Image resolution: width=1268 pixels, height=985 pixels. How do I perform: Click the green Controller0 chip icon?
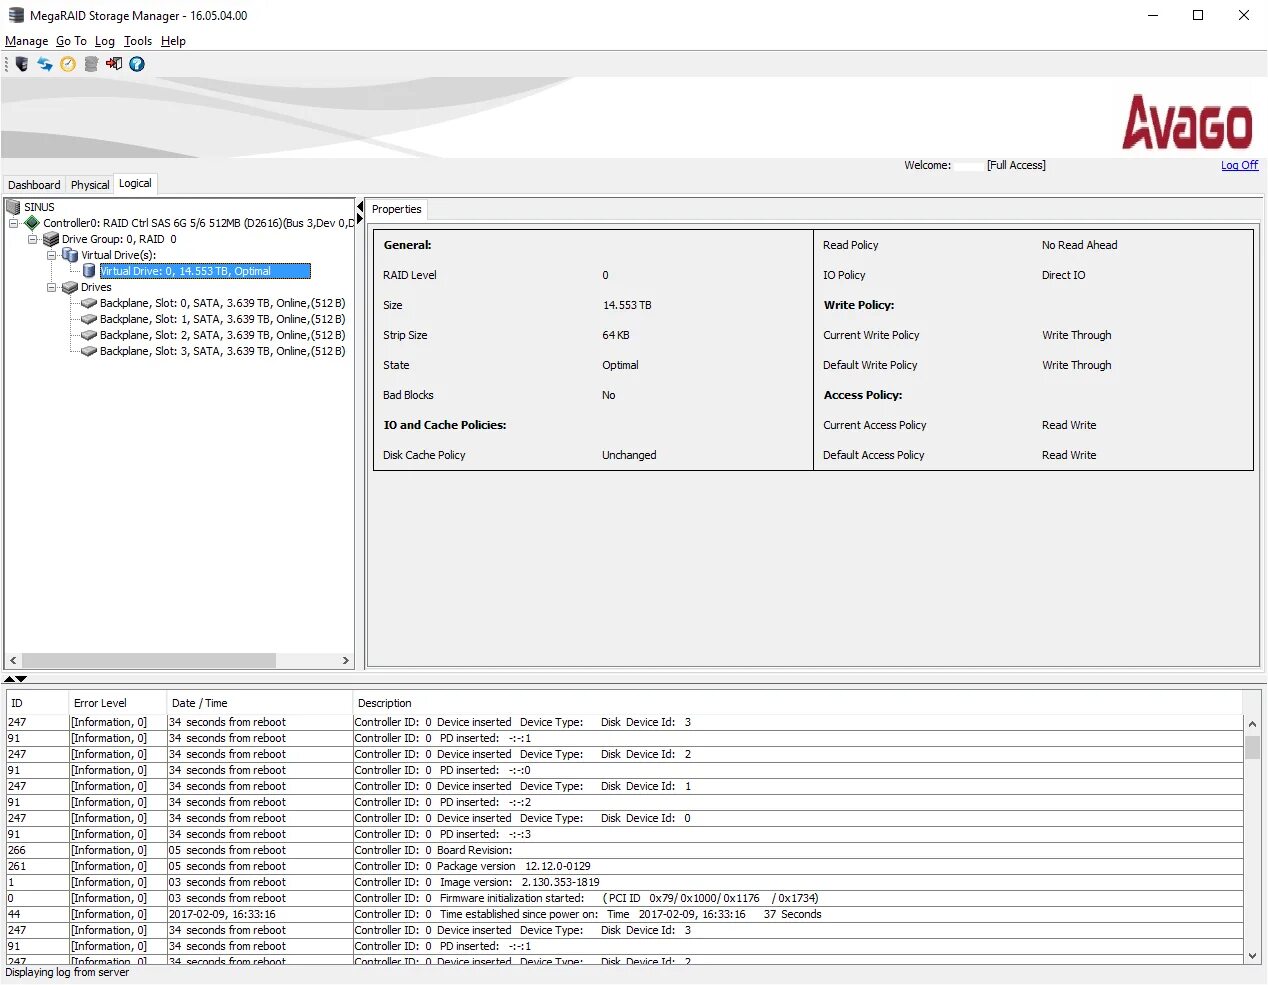[32, 223]
